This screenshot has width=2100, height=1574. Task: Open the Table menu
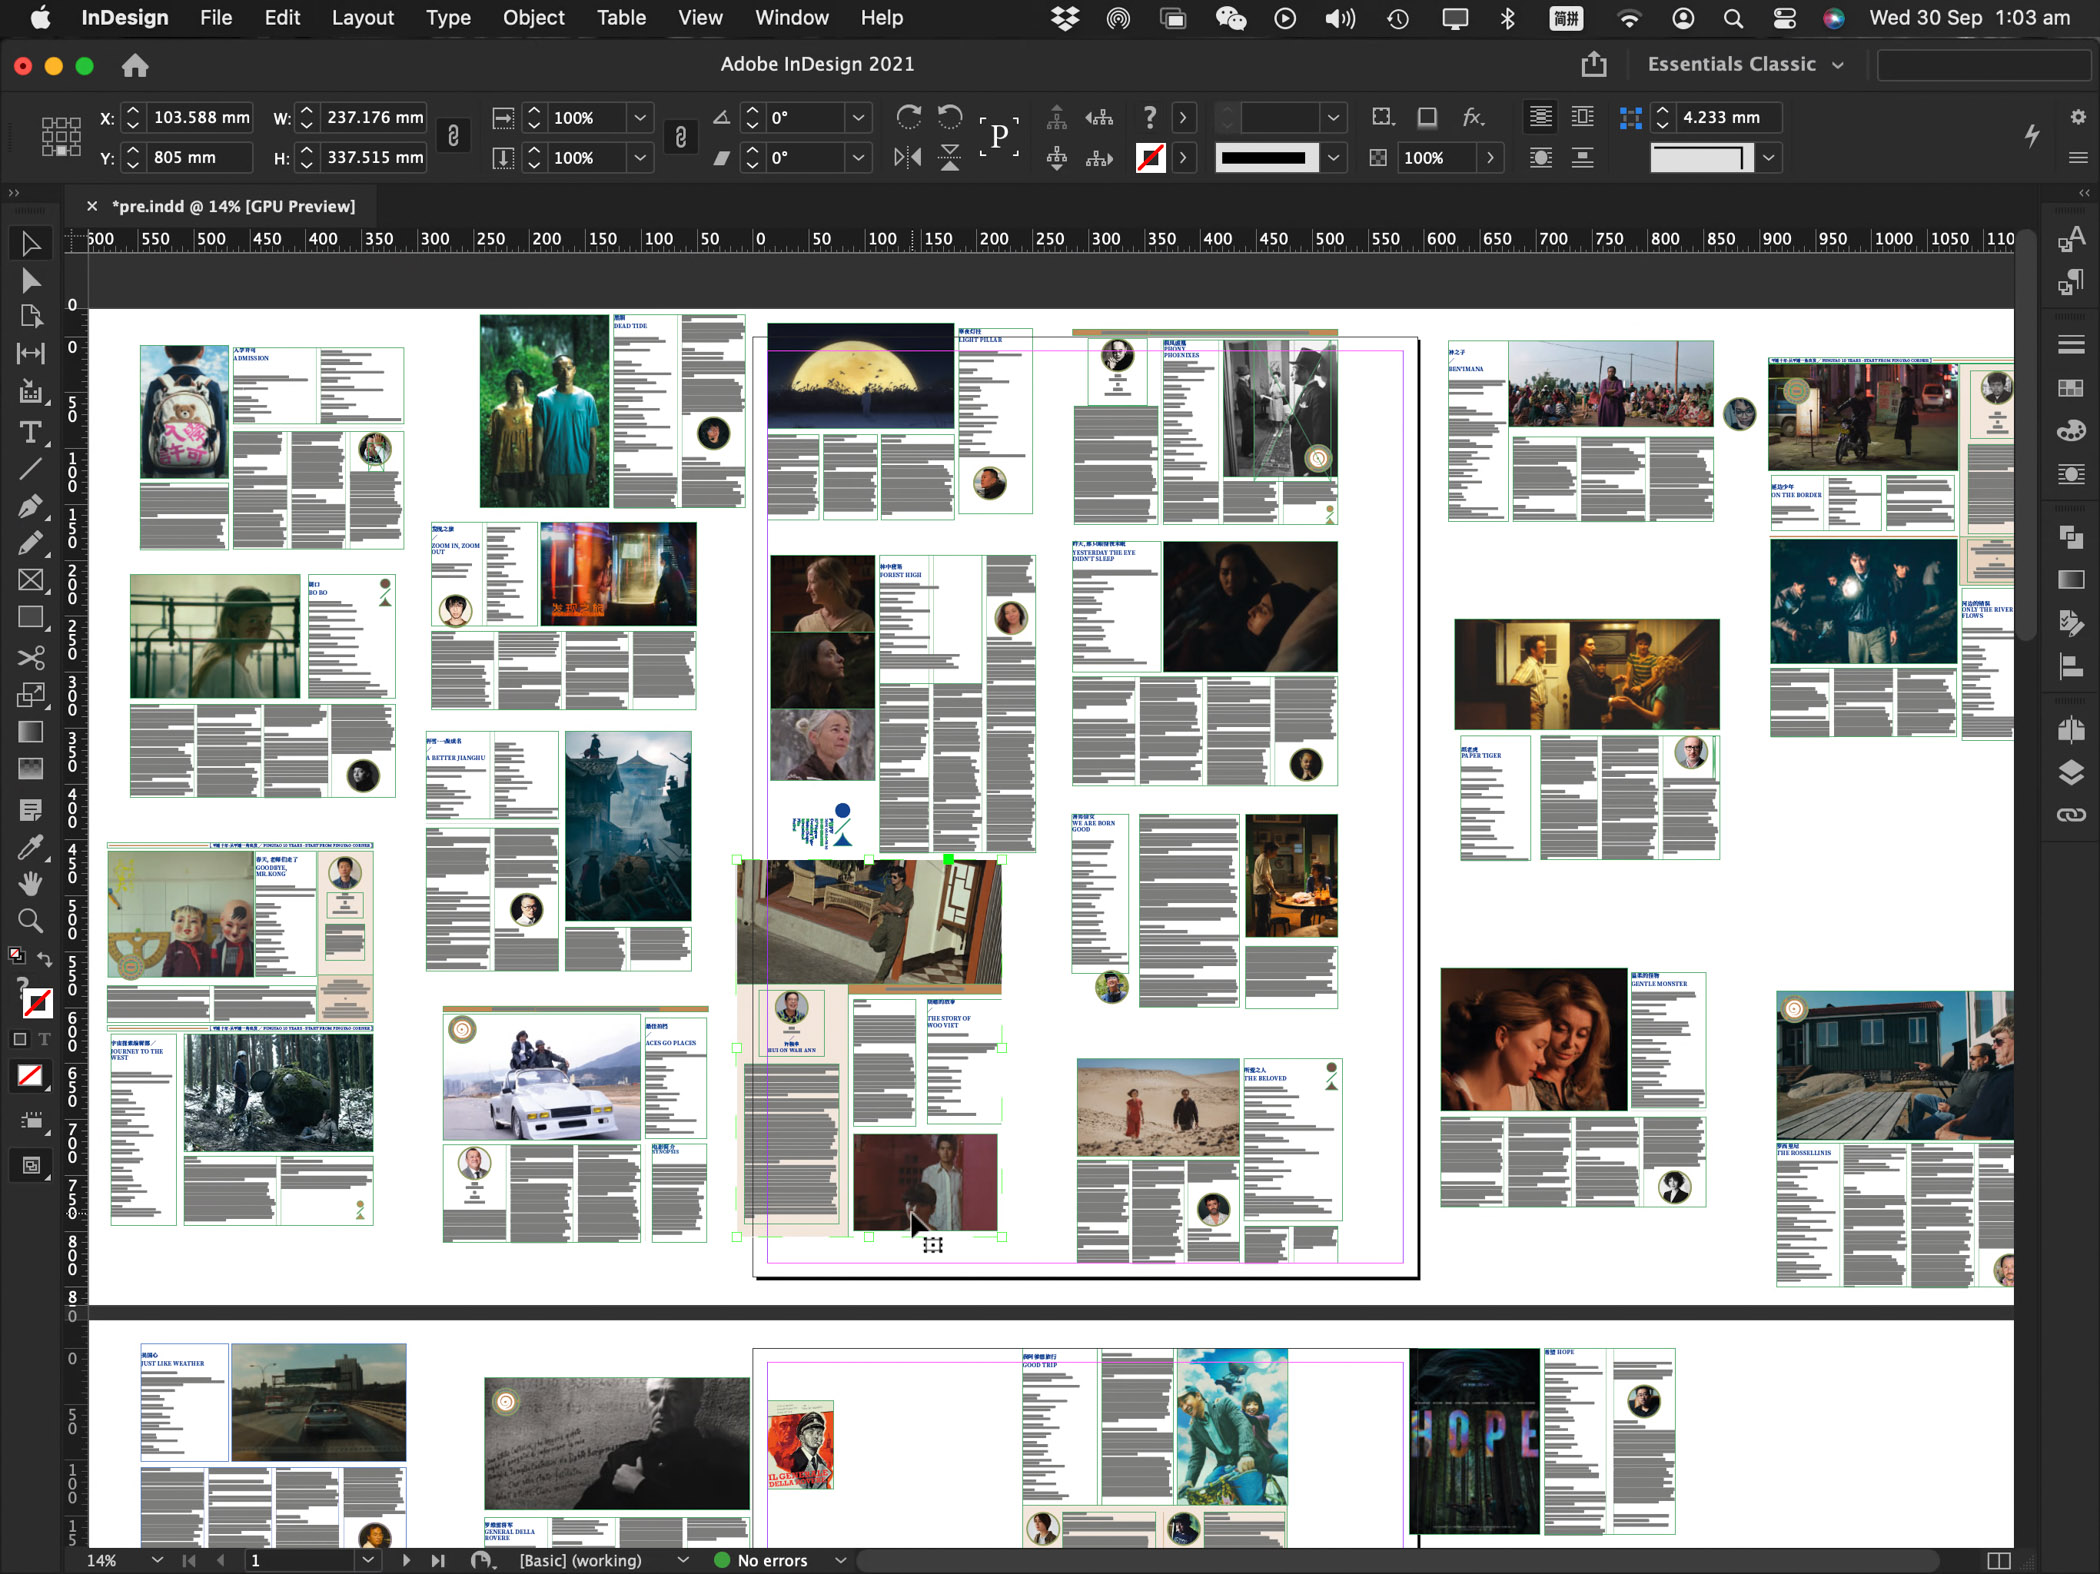(x=621, y=18)
